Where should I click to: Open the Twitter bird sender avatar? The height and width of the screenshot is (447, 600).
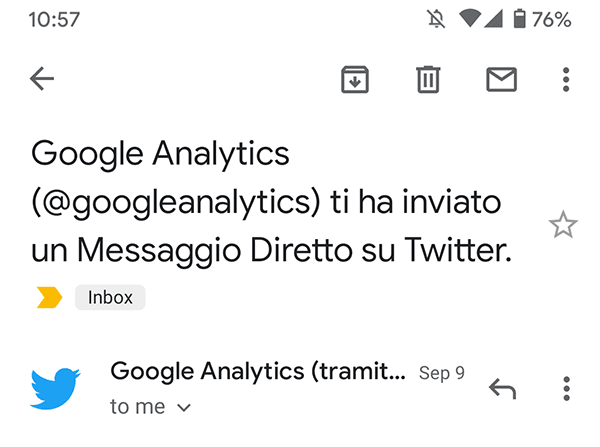55,388
